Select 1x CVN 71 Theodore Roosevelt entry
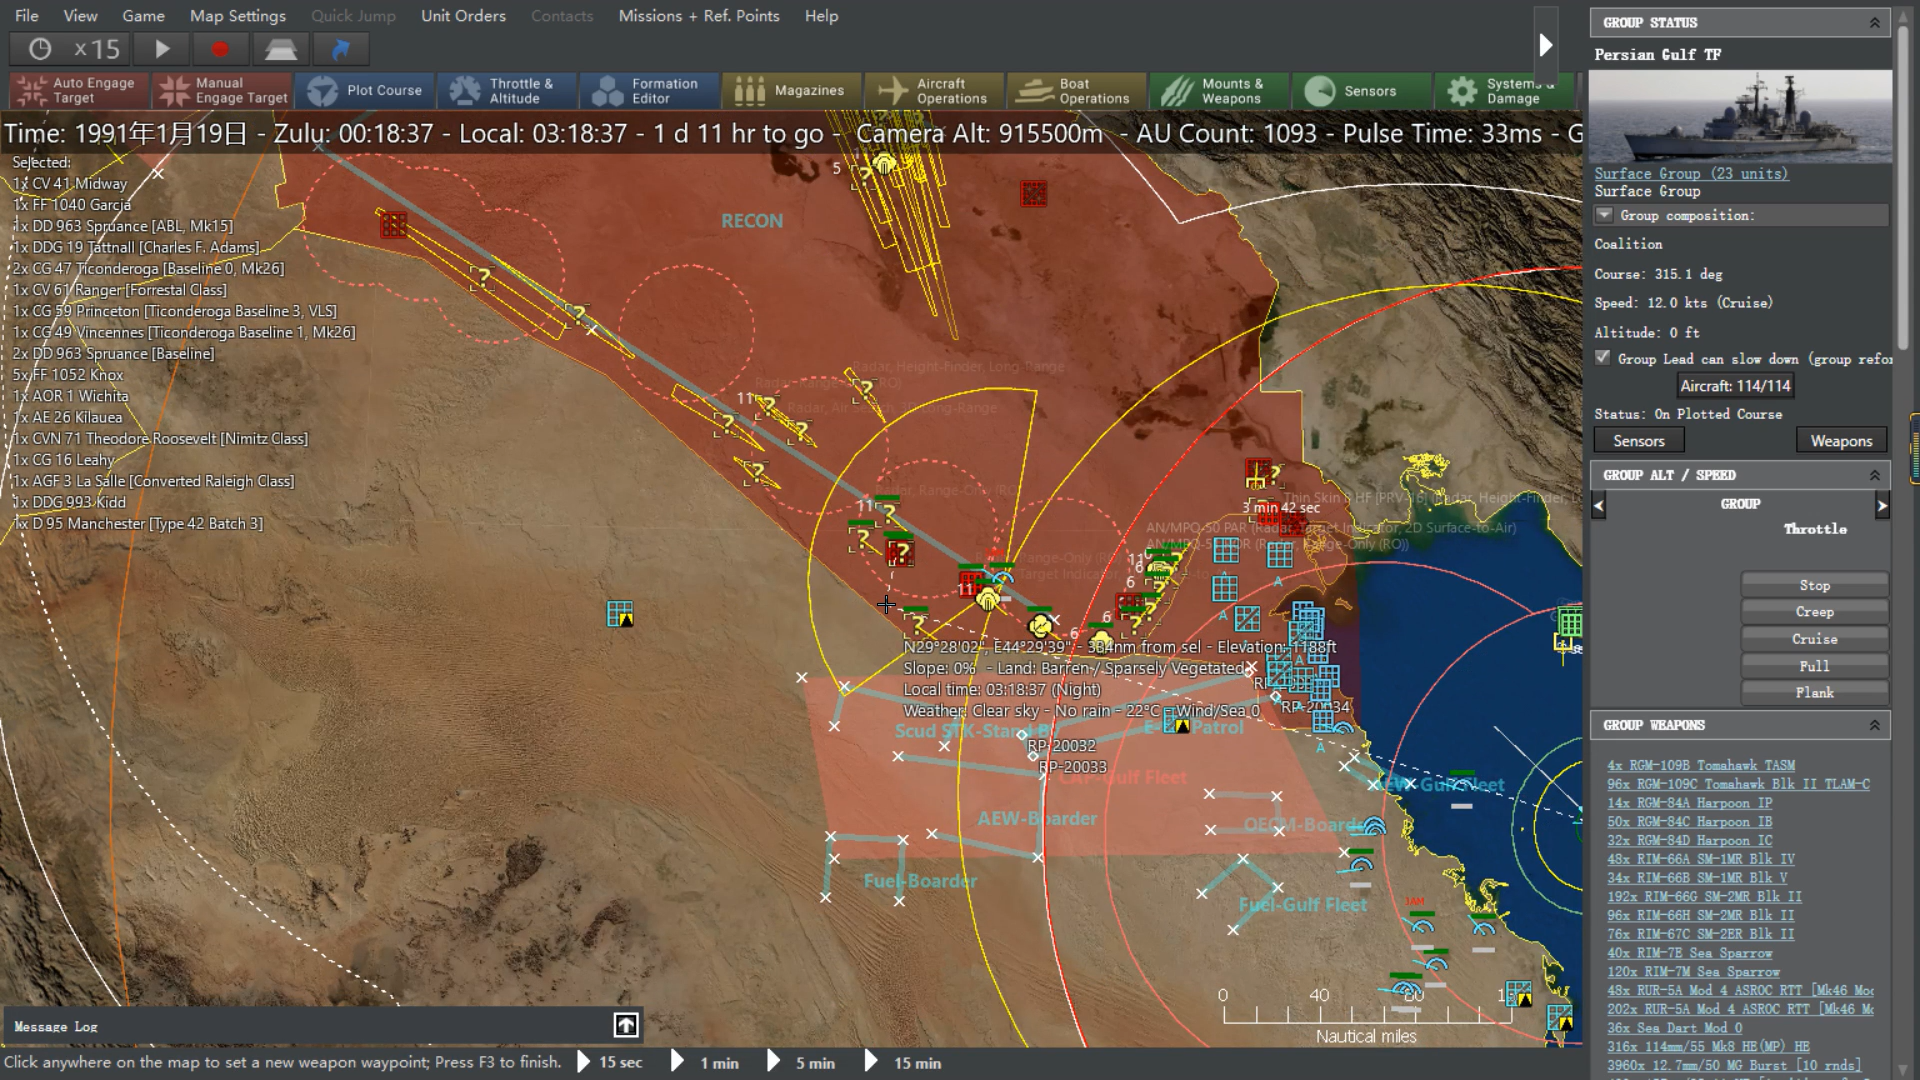 (x=160, y=439)
